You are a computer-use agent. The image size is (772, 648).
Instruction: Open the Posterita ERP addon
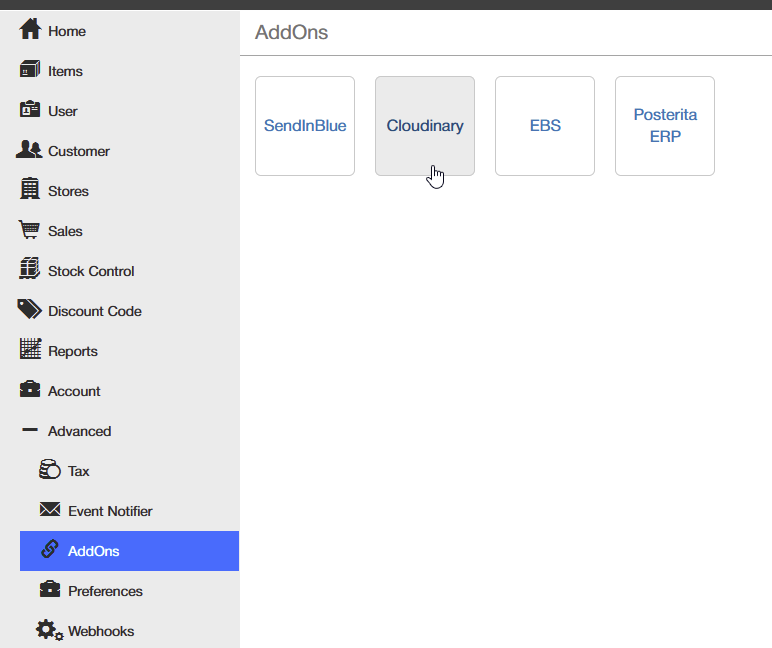[665, 126]
